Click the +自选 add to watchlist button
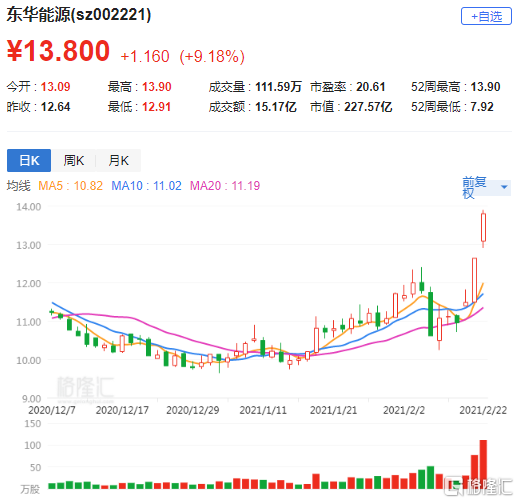Image resolution: width=519 pixels, height=503 pixels. pyautogui.click(x=486, y=16)
